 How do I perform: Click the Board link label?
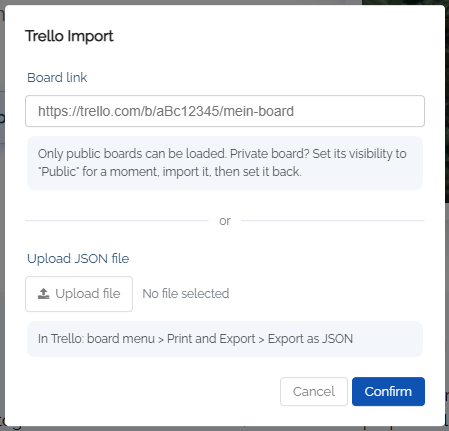tap(57, 78)
